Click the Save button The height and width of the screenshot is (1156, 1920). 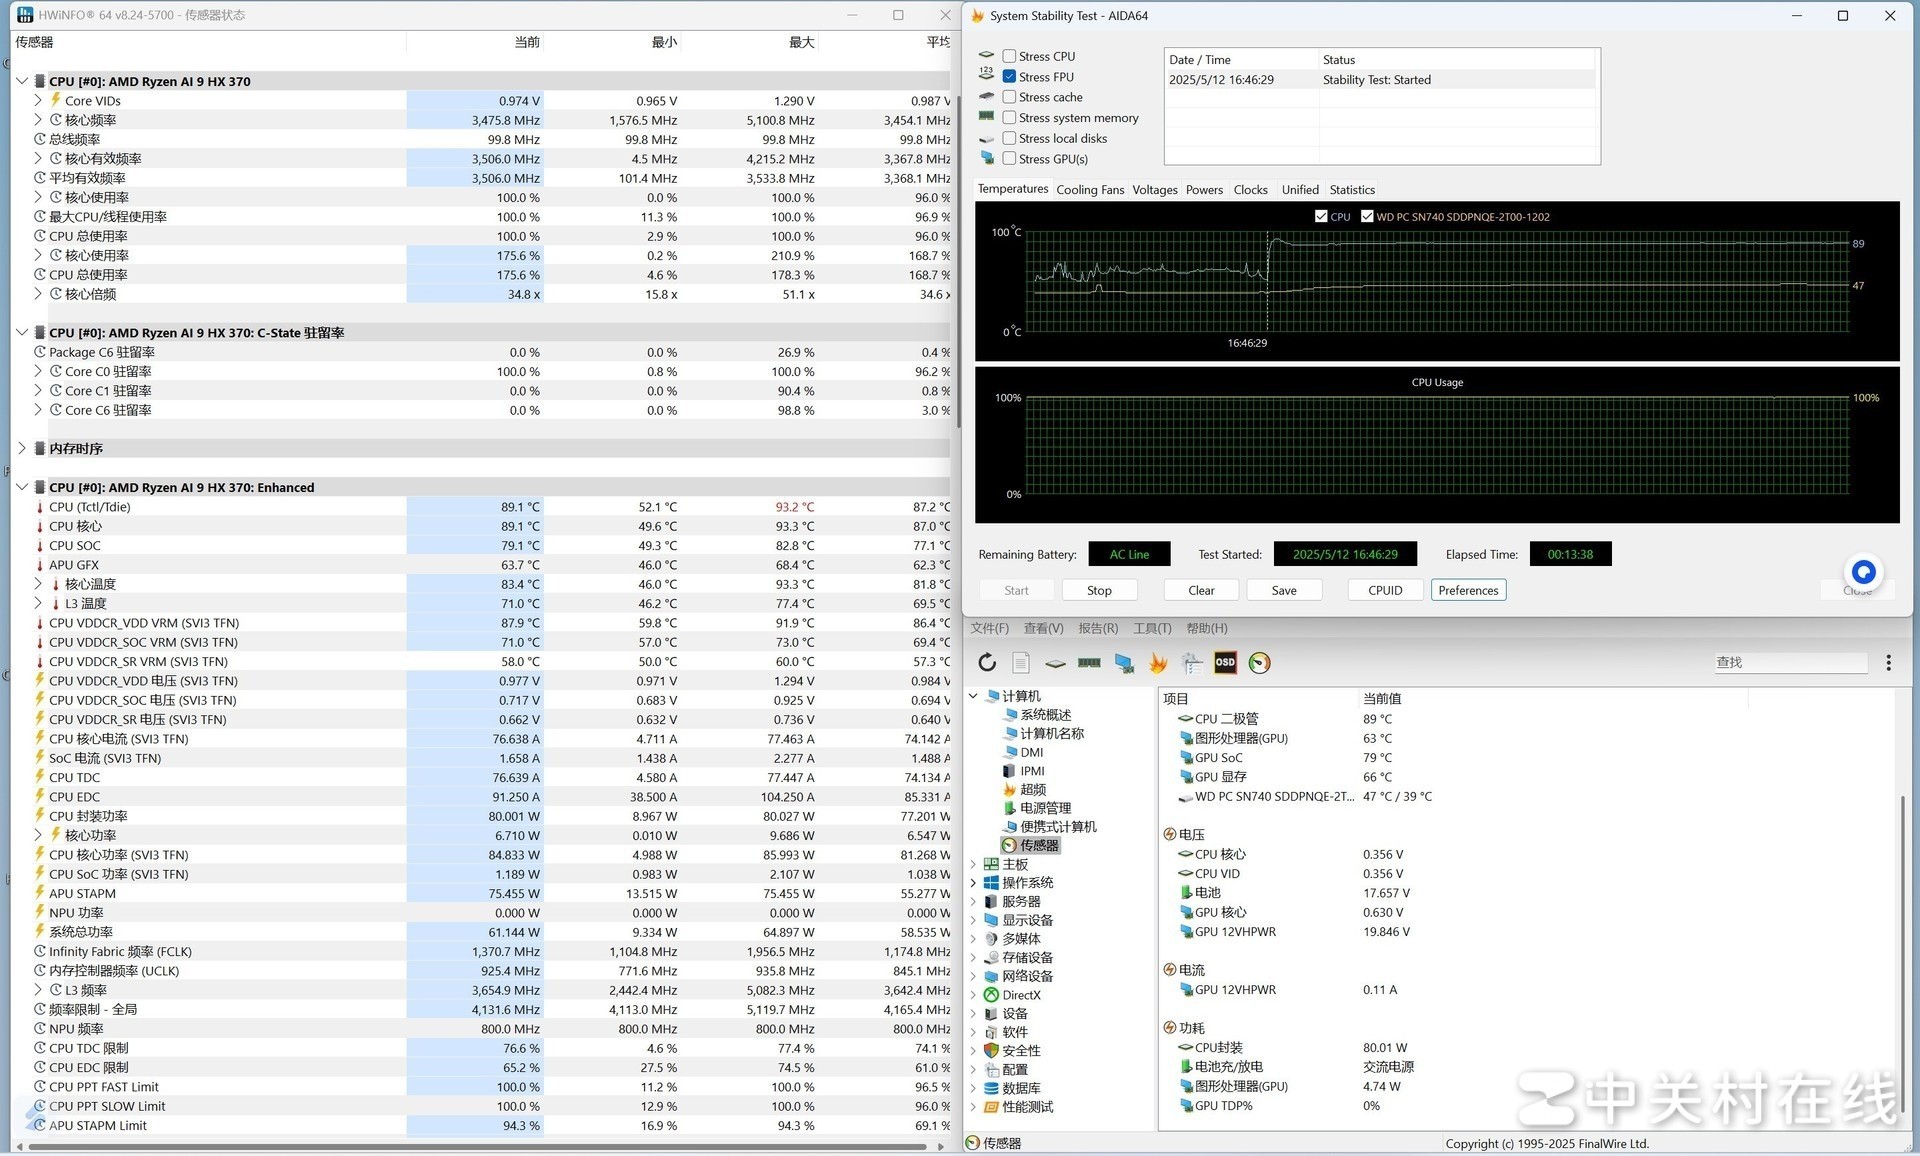click(x=1284, y=590)
